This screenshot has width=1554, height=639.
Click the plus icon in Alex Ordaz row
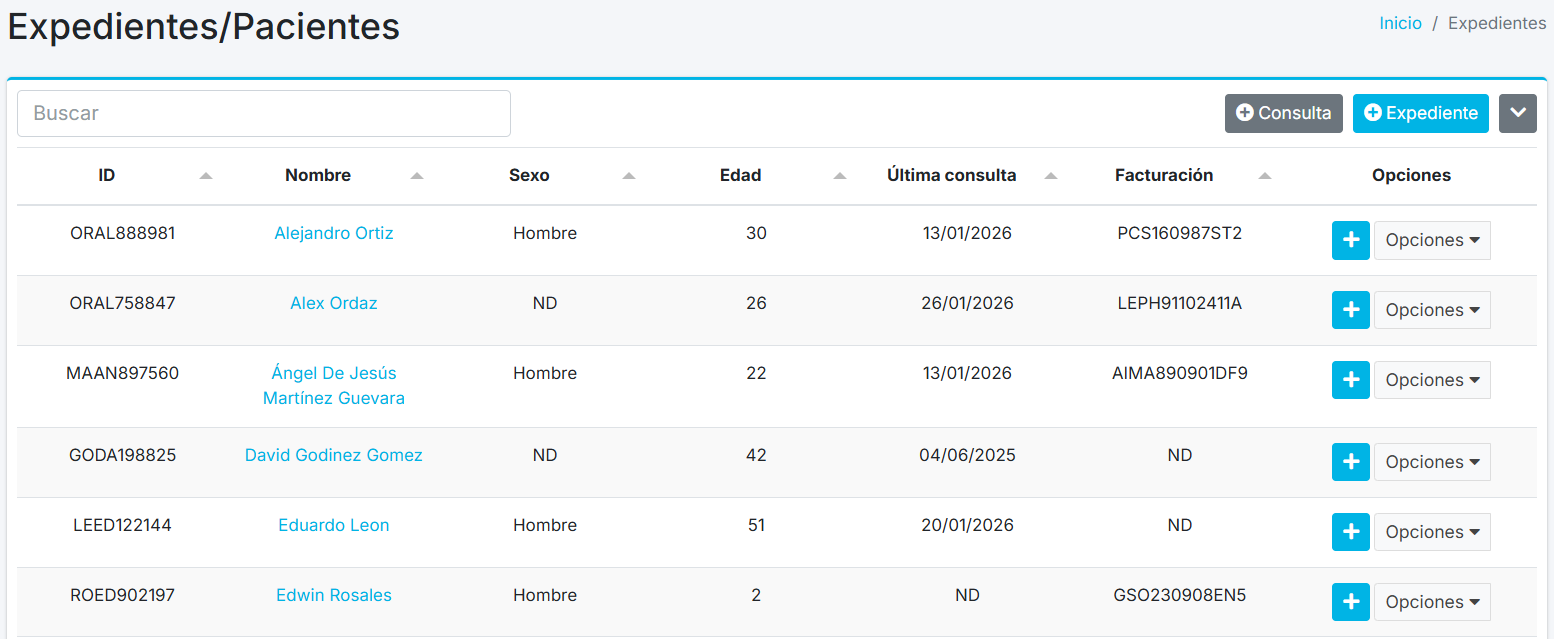1350,311
